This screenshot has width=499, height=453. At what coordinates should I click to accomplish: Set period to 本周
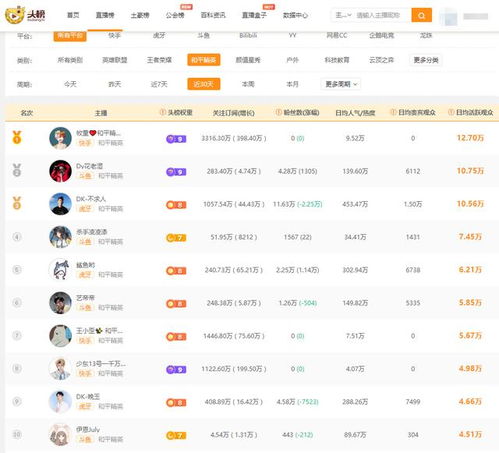point(248,84)
